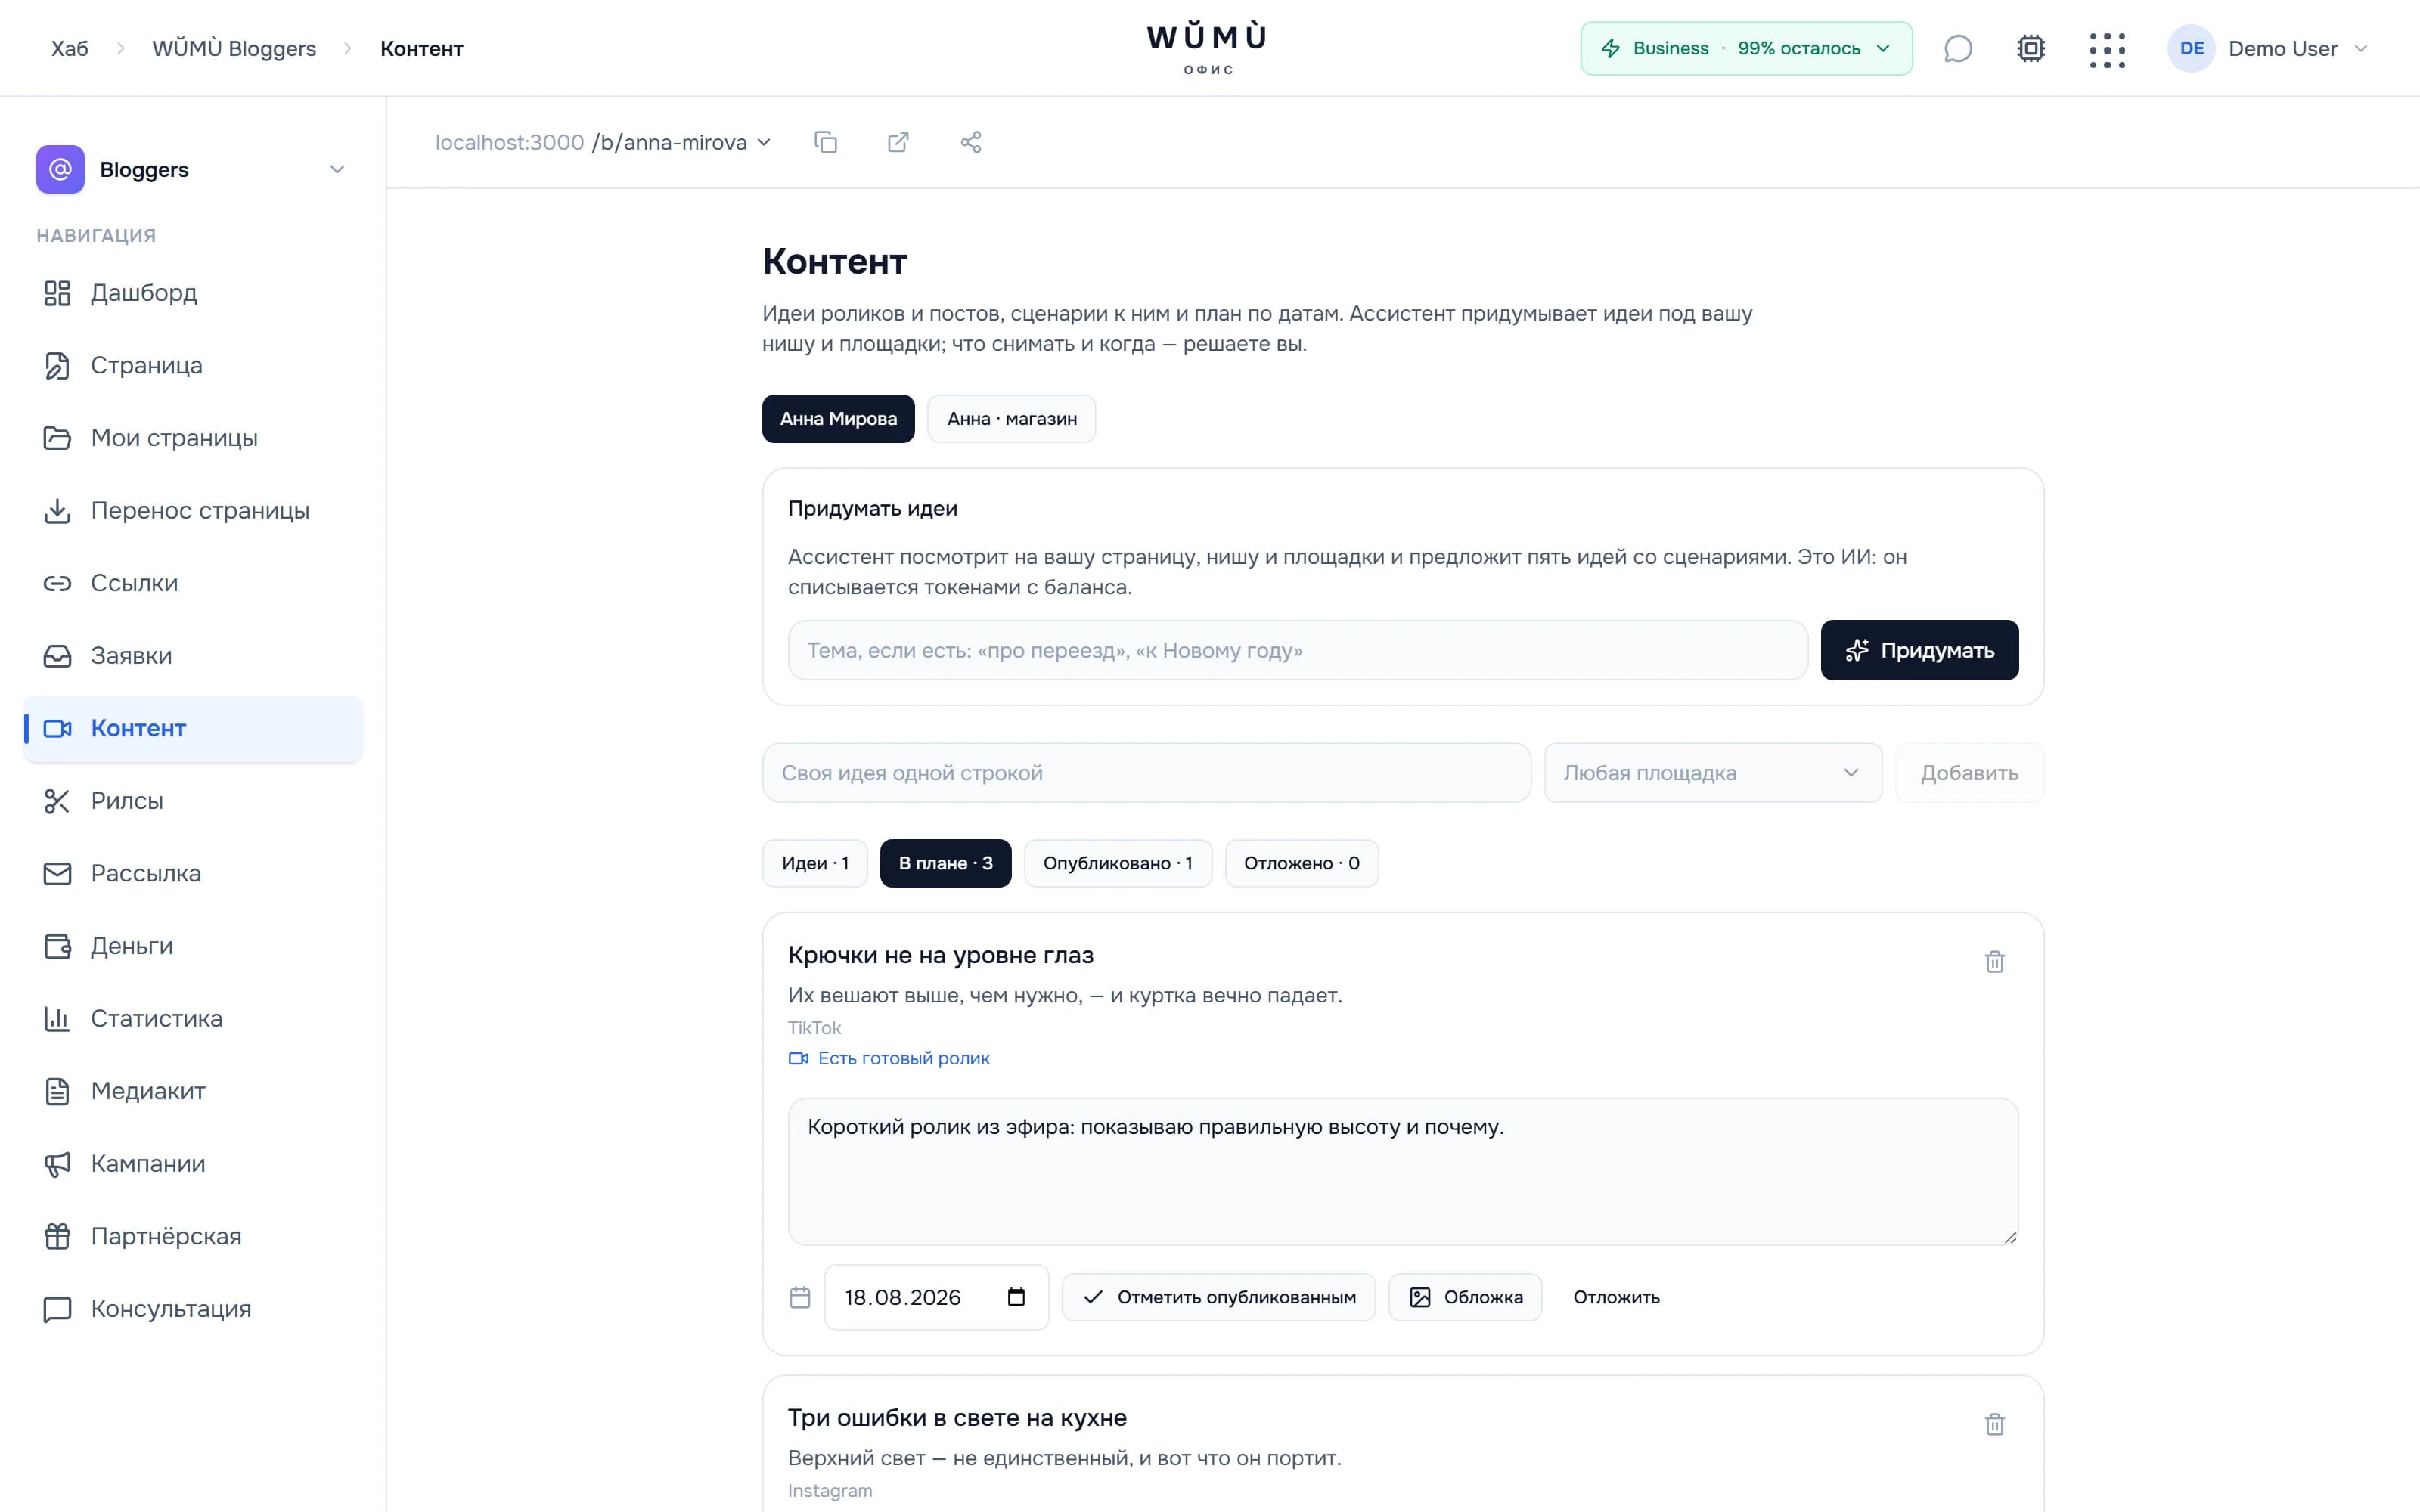Screen dimensions: 2420x1512
Task: Delete the 'Крючки не на уровне глаз' card
Action: coord(1994,961)
